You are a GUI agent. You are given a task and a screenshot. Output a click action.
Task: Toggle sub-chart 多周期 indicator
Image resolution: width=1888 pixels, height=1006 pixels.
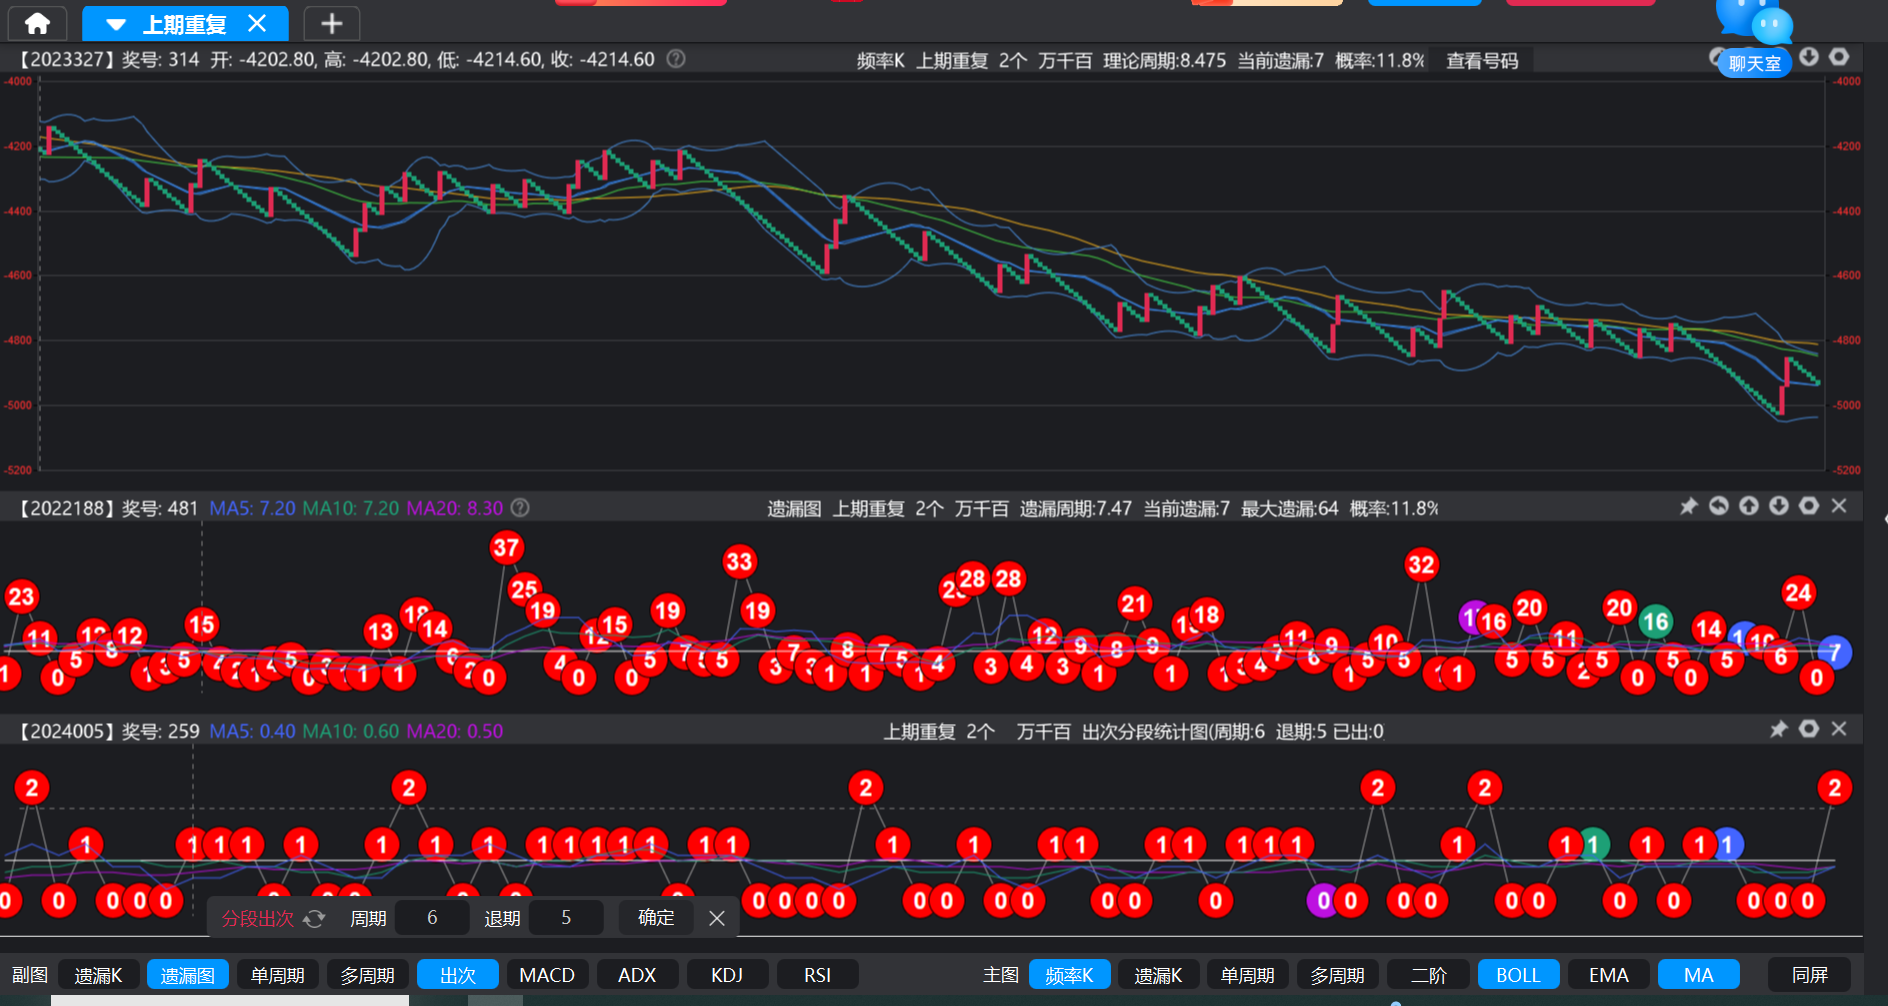(x=368, y=975)
